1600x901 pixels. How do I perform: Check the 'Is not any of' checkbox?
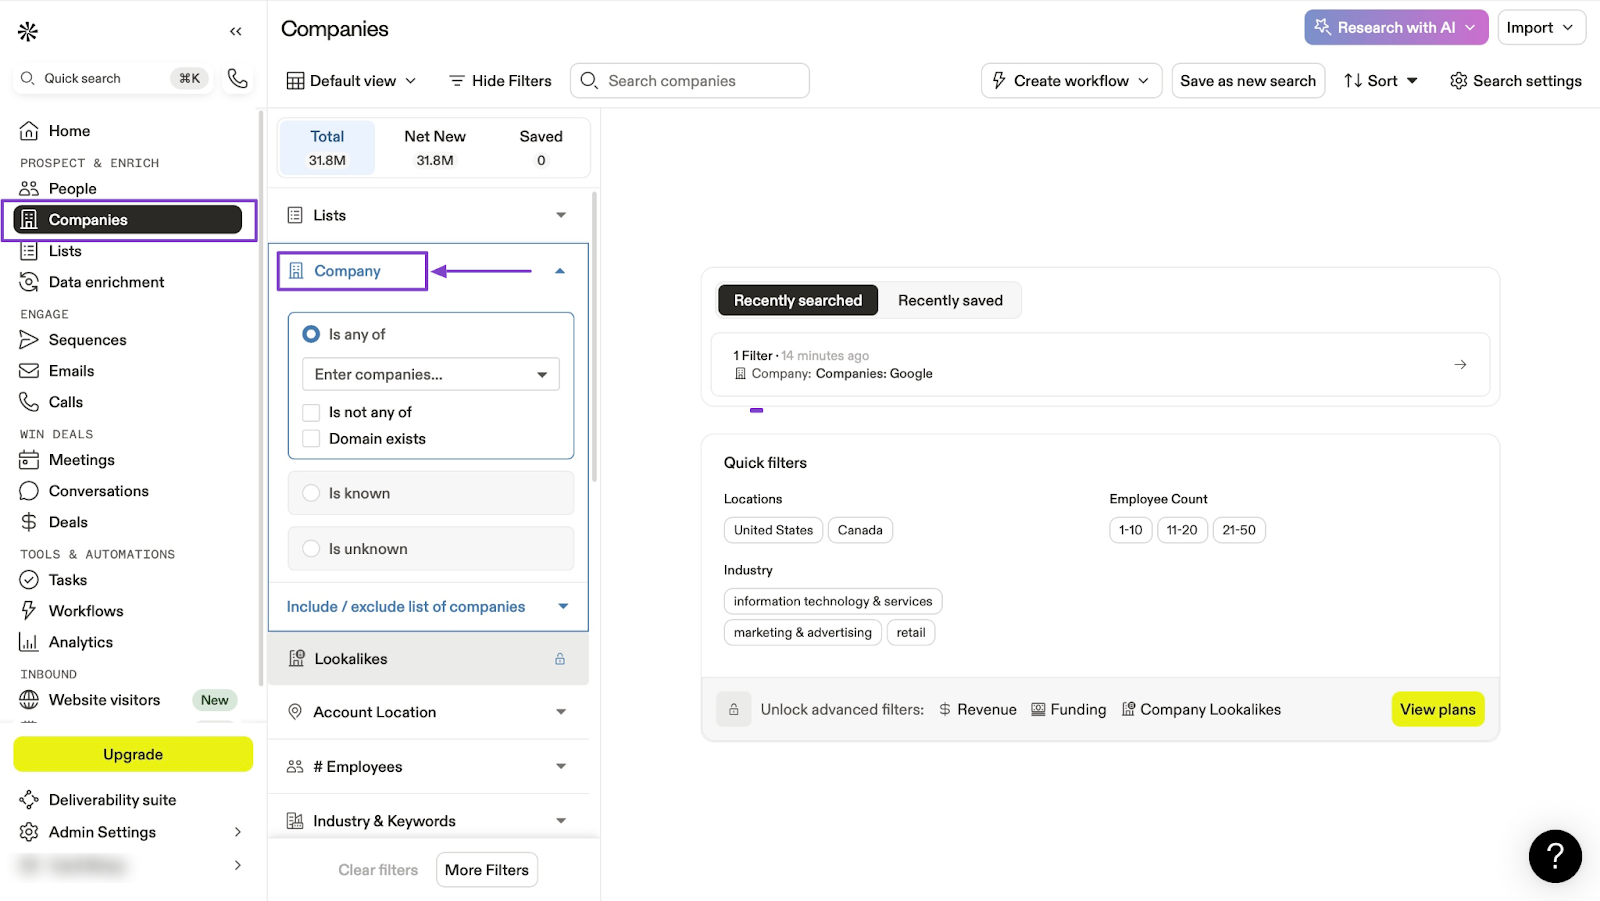pyautogui.click(x=311, y=412)
